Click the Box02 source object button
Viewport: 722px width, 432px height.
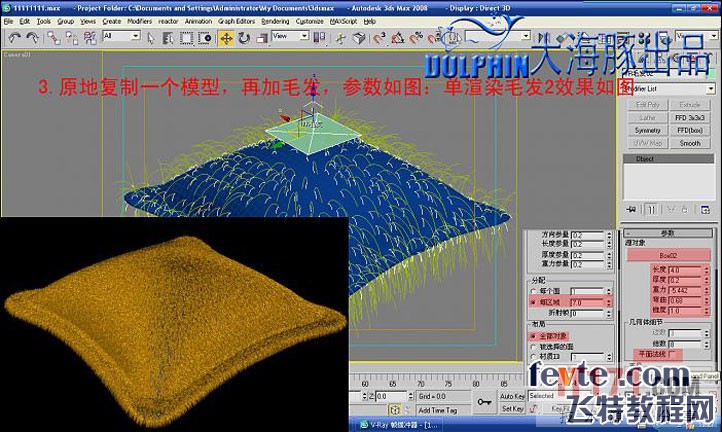click(669, 255)
